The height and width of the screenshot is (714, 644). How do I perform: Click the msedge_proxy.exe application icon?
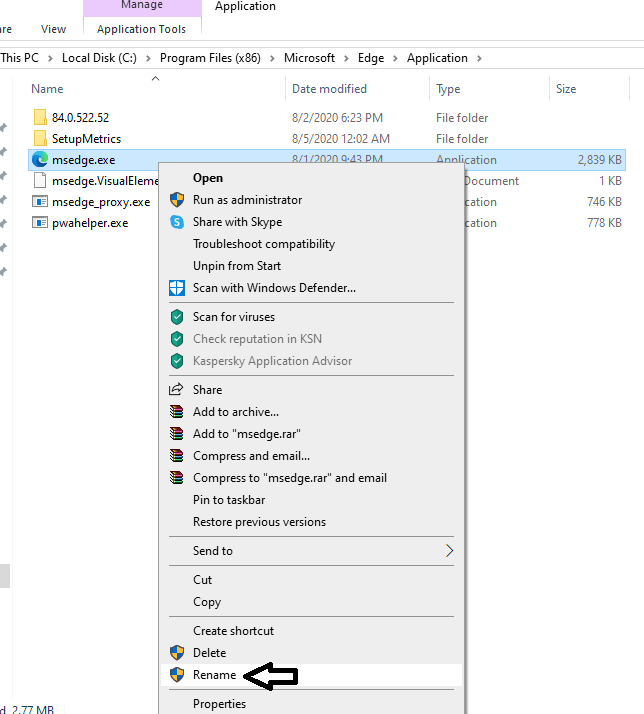coord(40,201)
